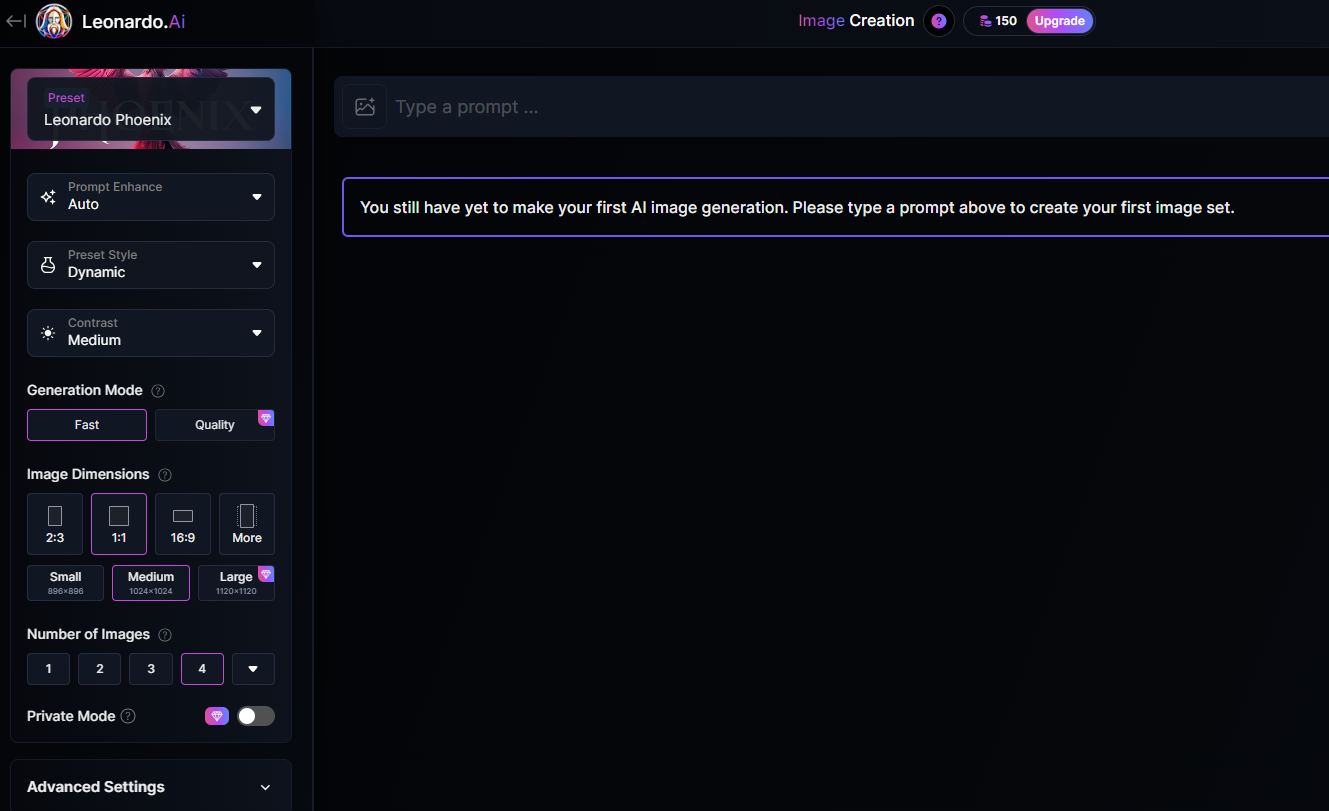Screen dimensions: 1329x811
Task: Open More image dimension options
Action: click(247, 524)
